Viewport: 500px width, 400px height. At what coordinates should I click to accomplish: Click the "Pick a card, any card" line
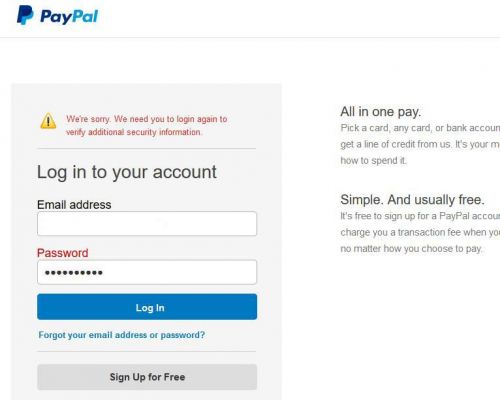coord(420,128)
